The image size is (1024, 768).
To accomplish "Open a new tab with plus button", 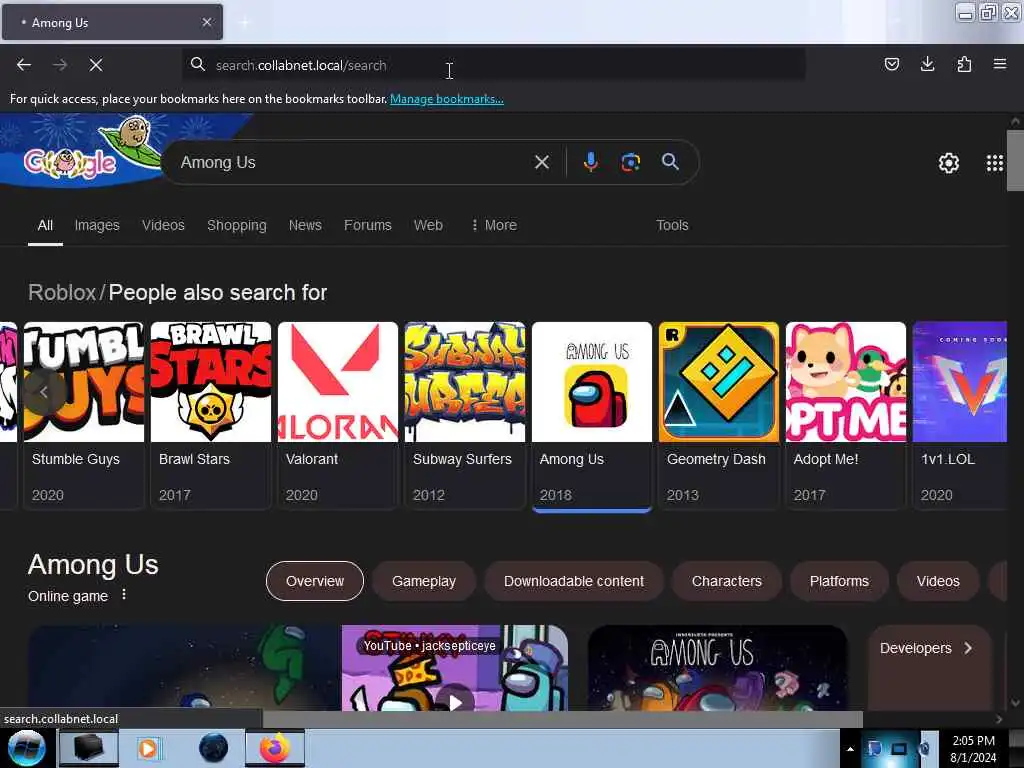I will [x=244, y=22].
